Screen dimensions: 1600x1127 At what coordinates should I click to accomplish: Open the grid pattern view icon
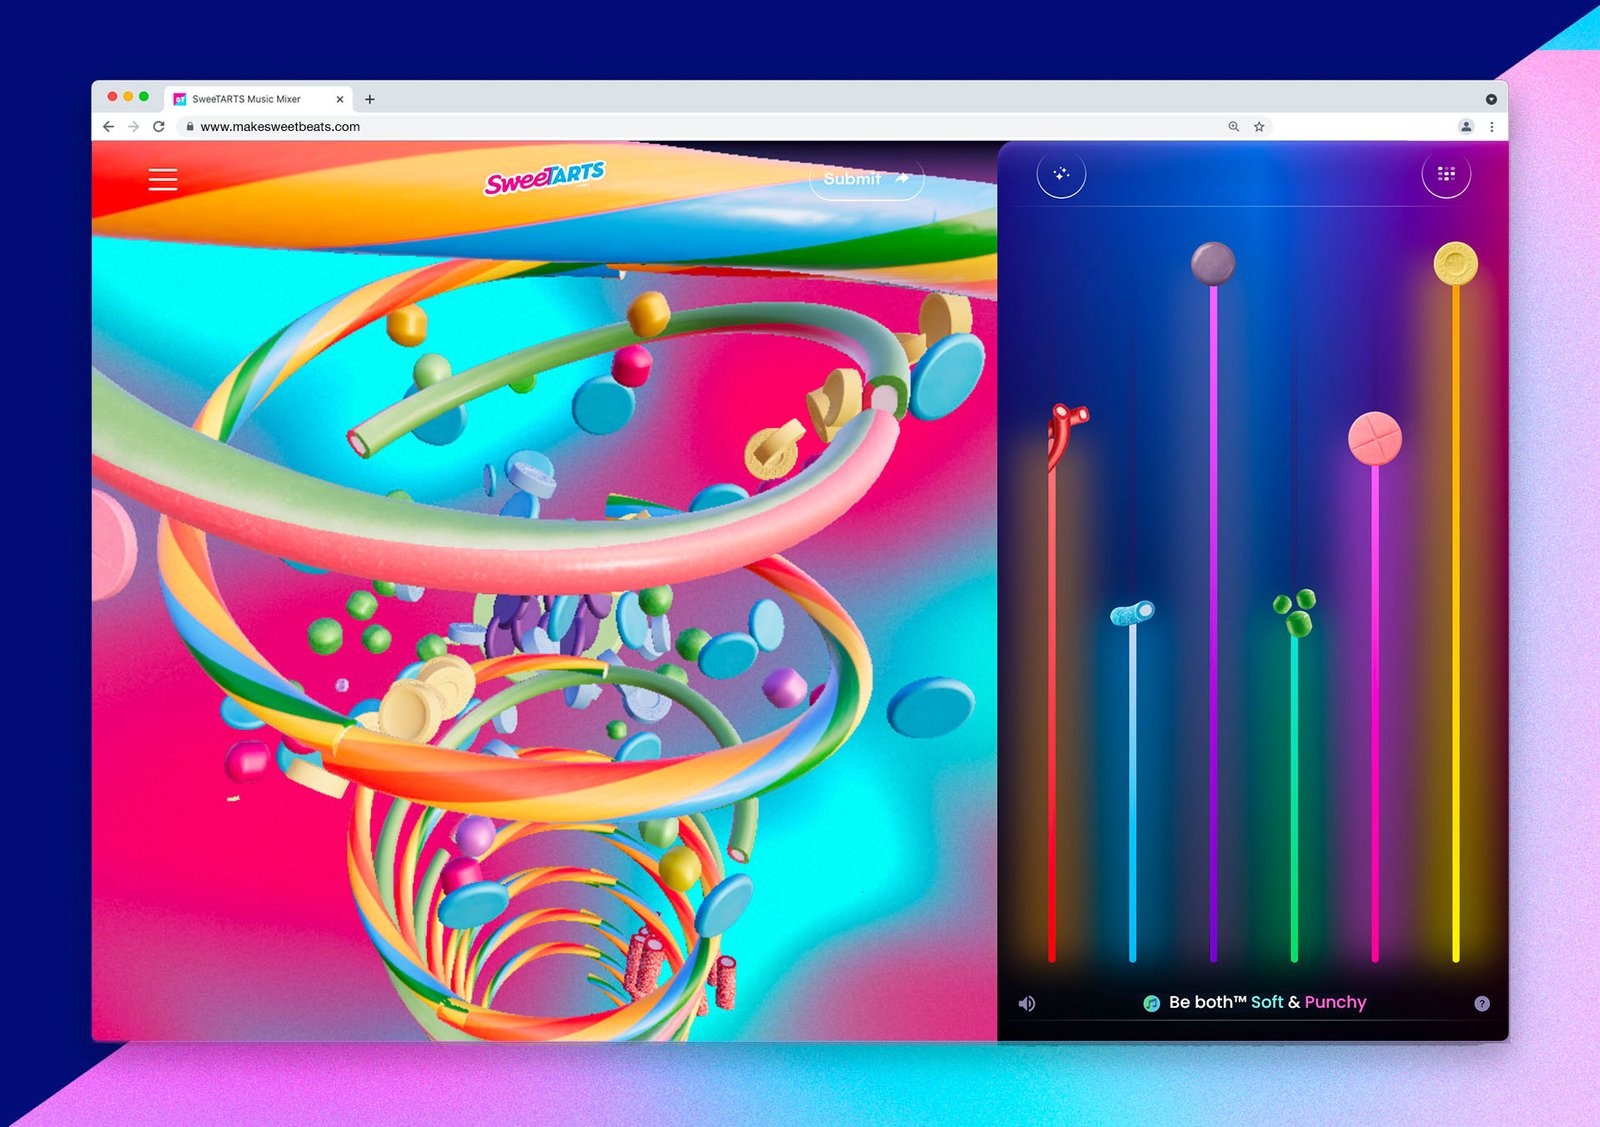(x=1446, y=174)
